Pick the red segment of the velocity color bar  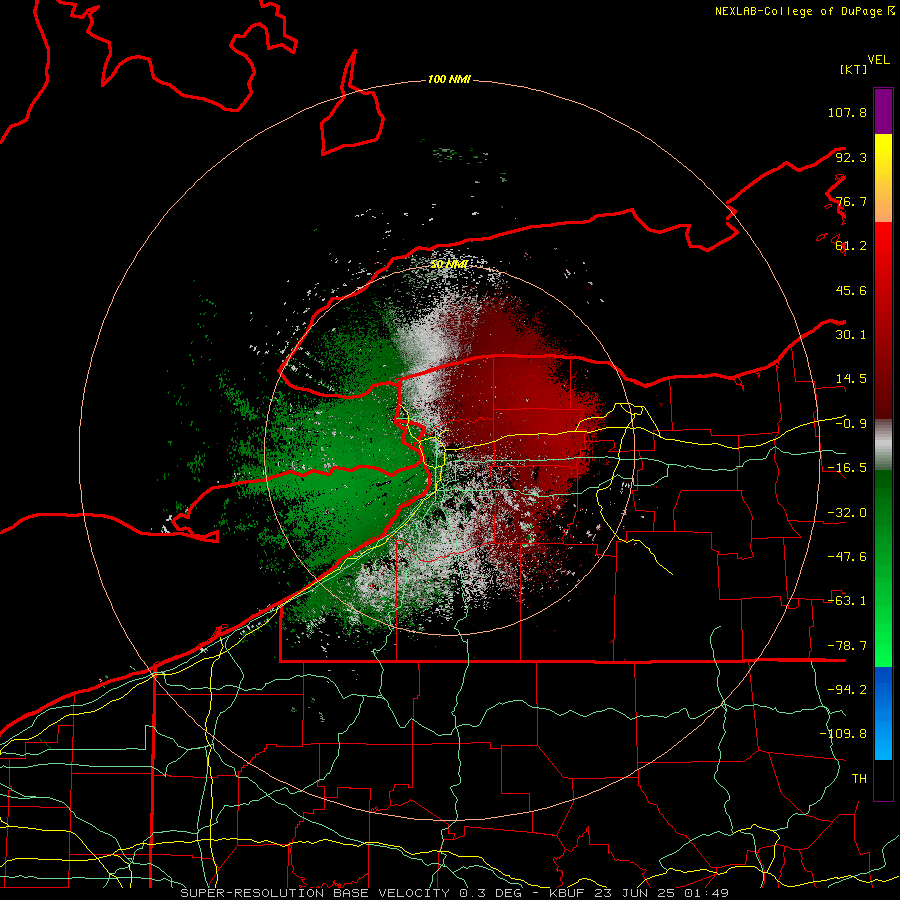click(883, 320)
